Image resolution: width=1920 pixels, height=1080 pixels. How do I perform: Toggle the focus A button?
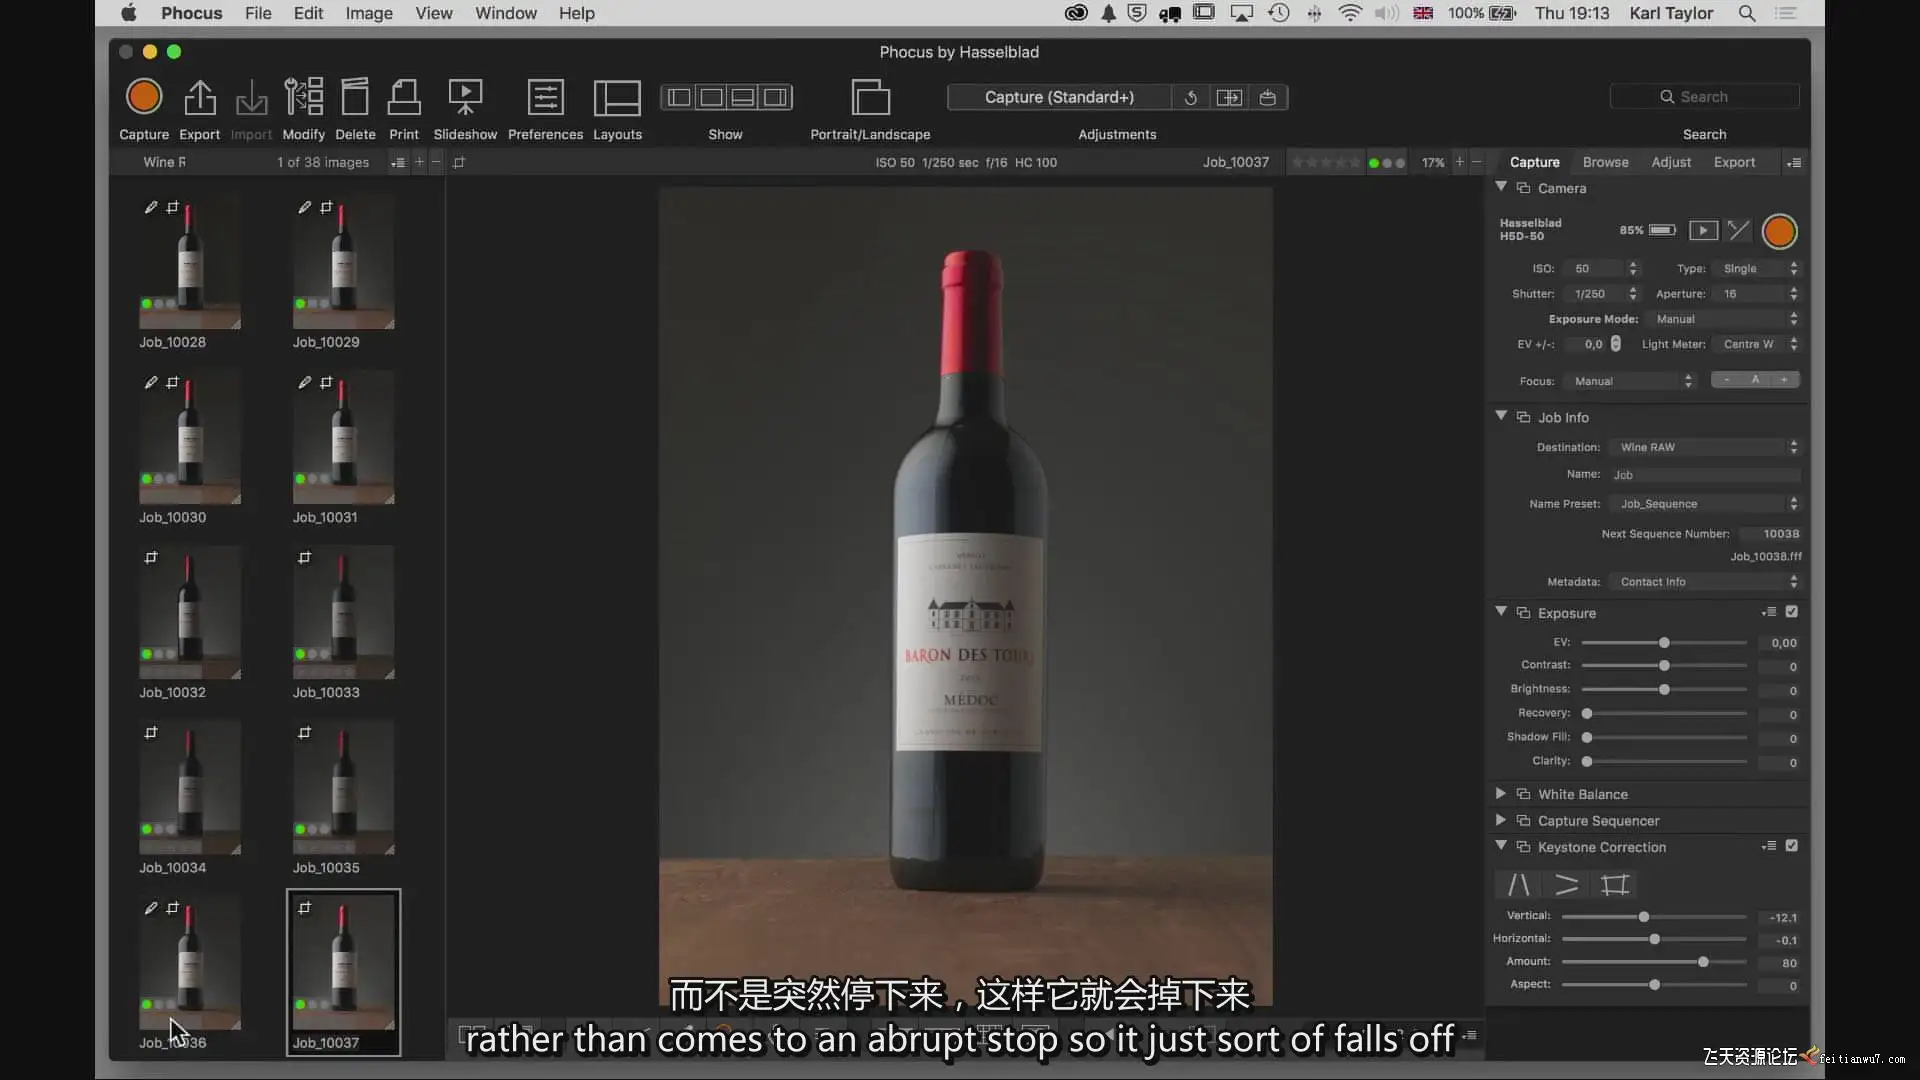[1755, 380]
